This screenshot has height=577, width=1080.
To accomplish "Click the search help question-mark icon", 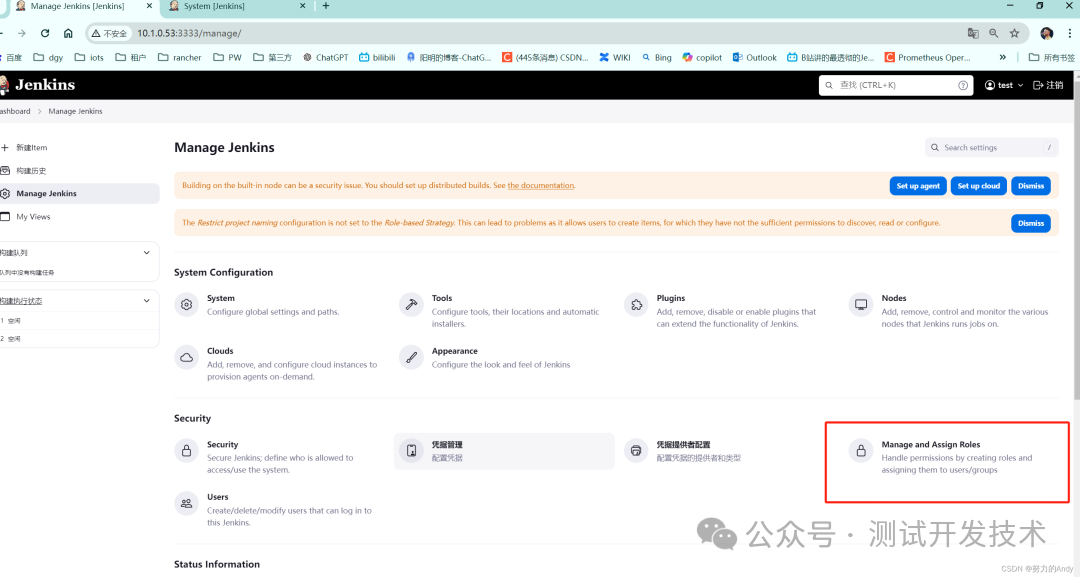I will pyautogui.click(x=963, y=85).
